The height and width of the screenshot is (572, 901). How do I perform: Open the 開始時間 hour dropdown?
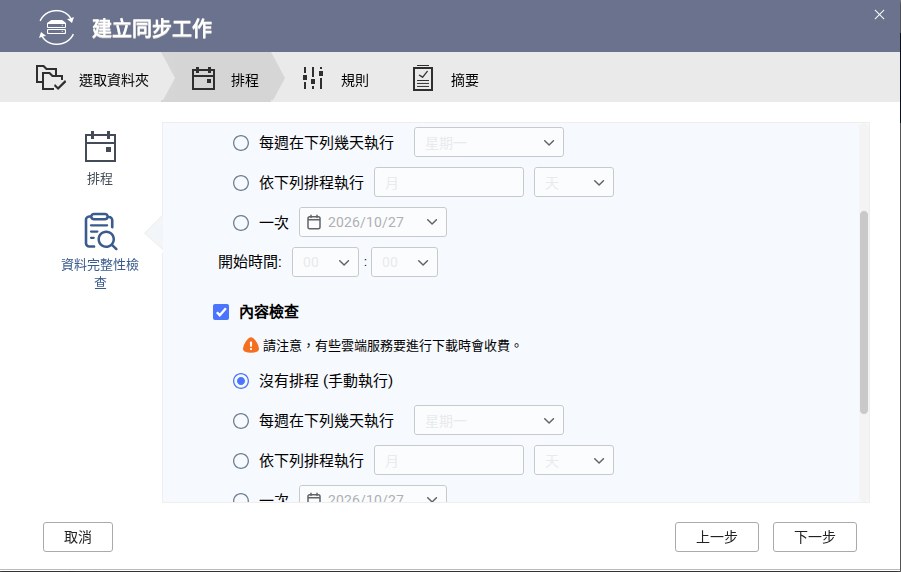point(325,262)
